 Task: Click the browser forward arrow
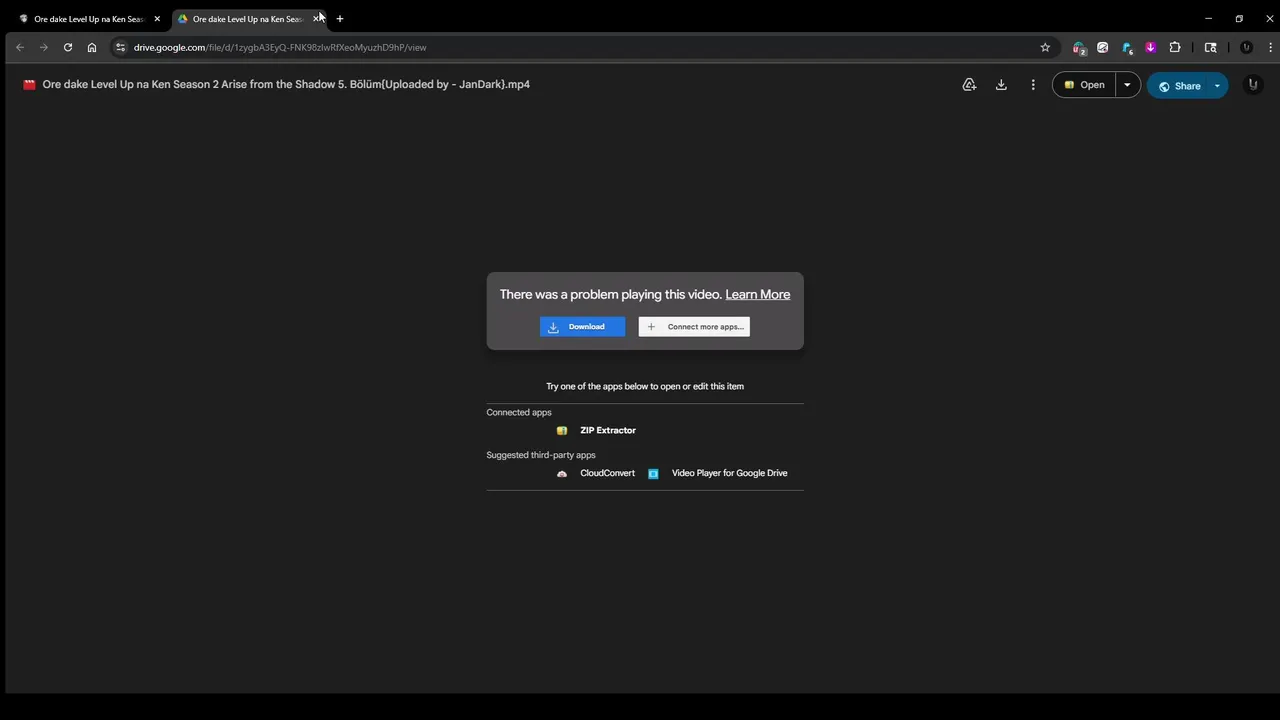[x=44, y=47]
